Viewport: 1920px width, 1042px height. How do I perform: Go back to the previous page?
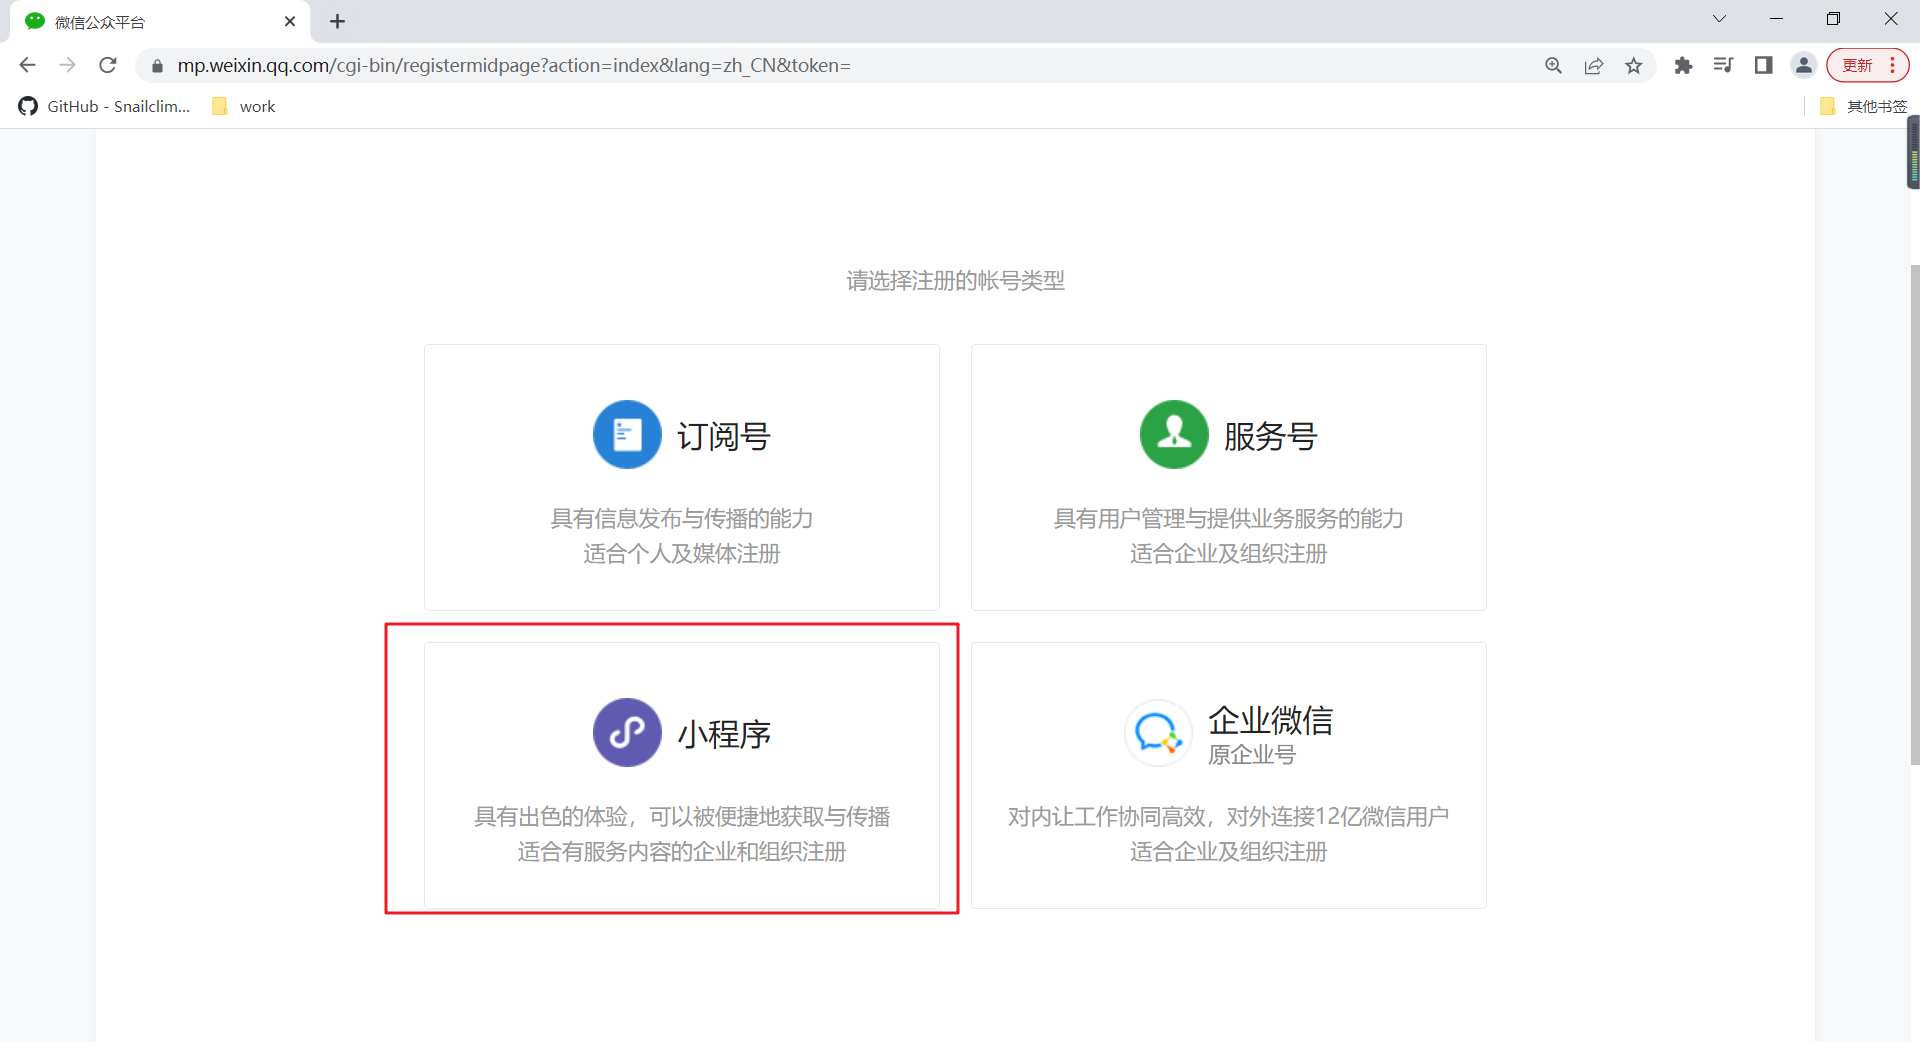click(27, 65)
